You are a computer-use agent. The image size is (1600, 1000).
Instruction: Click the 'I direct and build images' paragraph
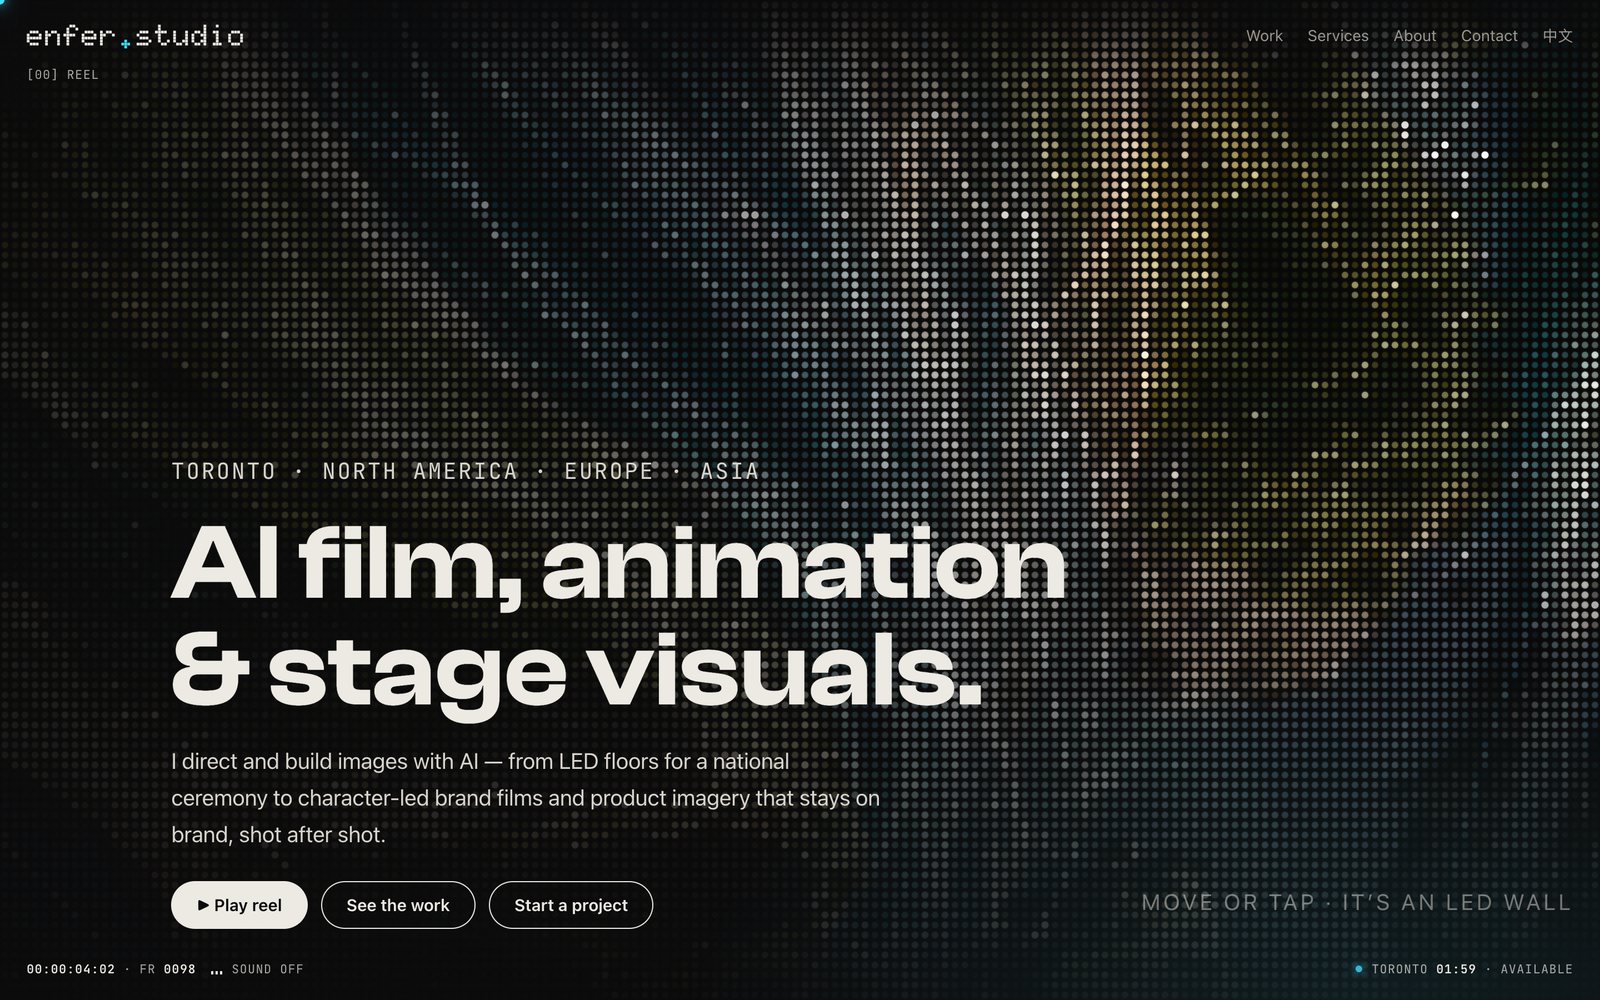(526, 798)
